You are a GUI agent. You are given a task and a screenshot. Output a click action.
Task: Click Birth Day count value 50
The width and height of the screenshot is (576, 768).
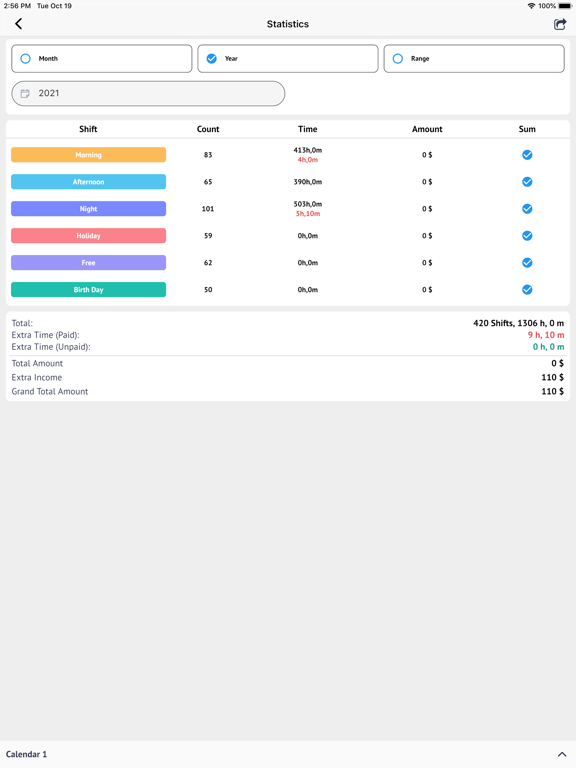point(208,289)
